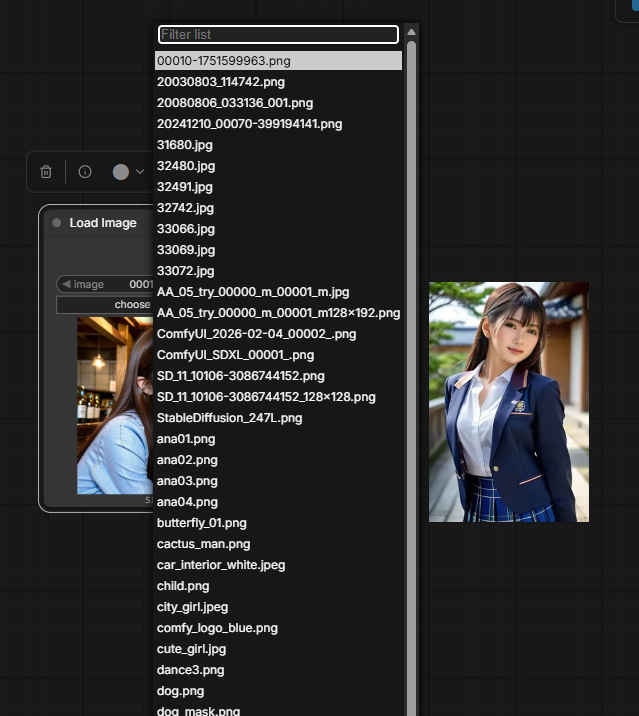The height and width of the screenshot is (716, 639).
Task: Pick 33069.jpg in the list
Action: coord(278,250)
